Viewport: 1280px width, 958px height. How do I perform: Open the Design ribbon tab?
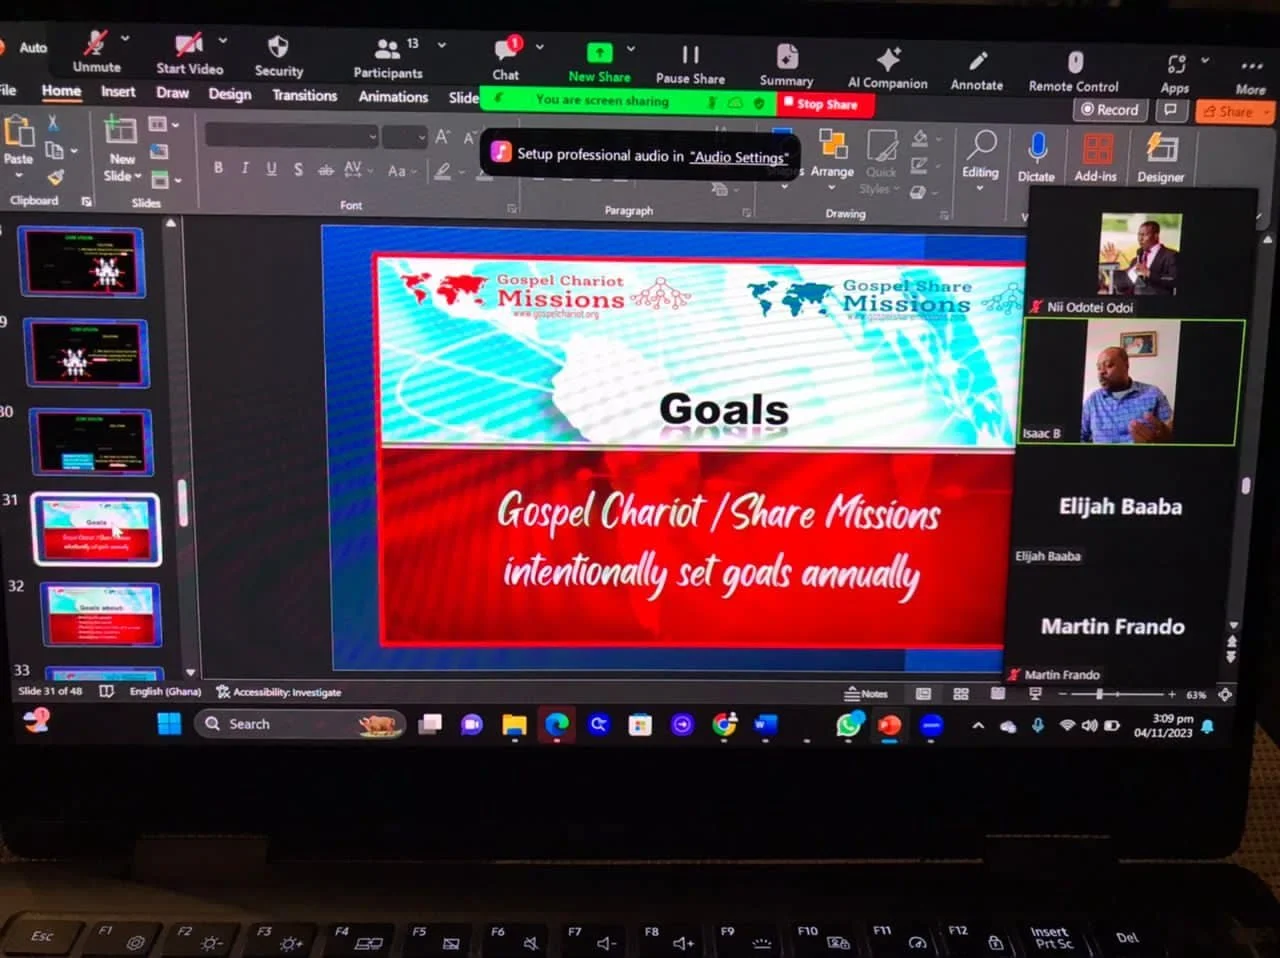coord(230,94)
